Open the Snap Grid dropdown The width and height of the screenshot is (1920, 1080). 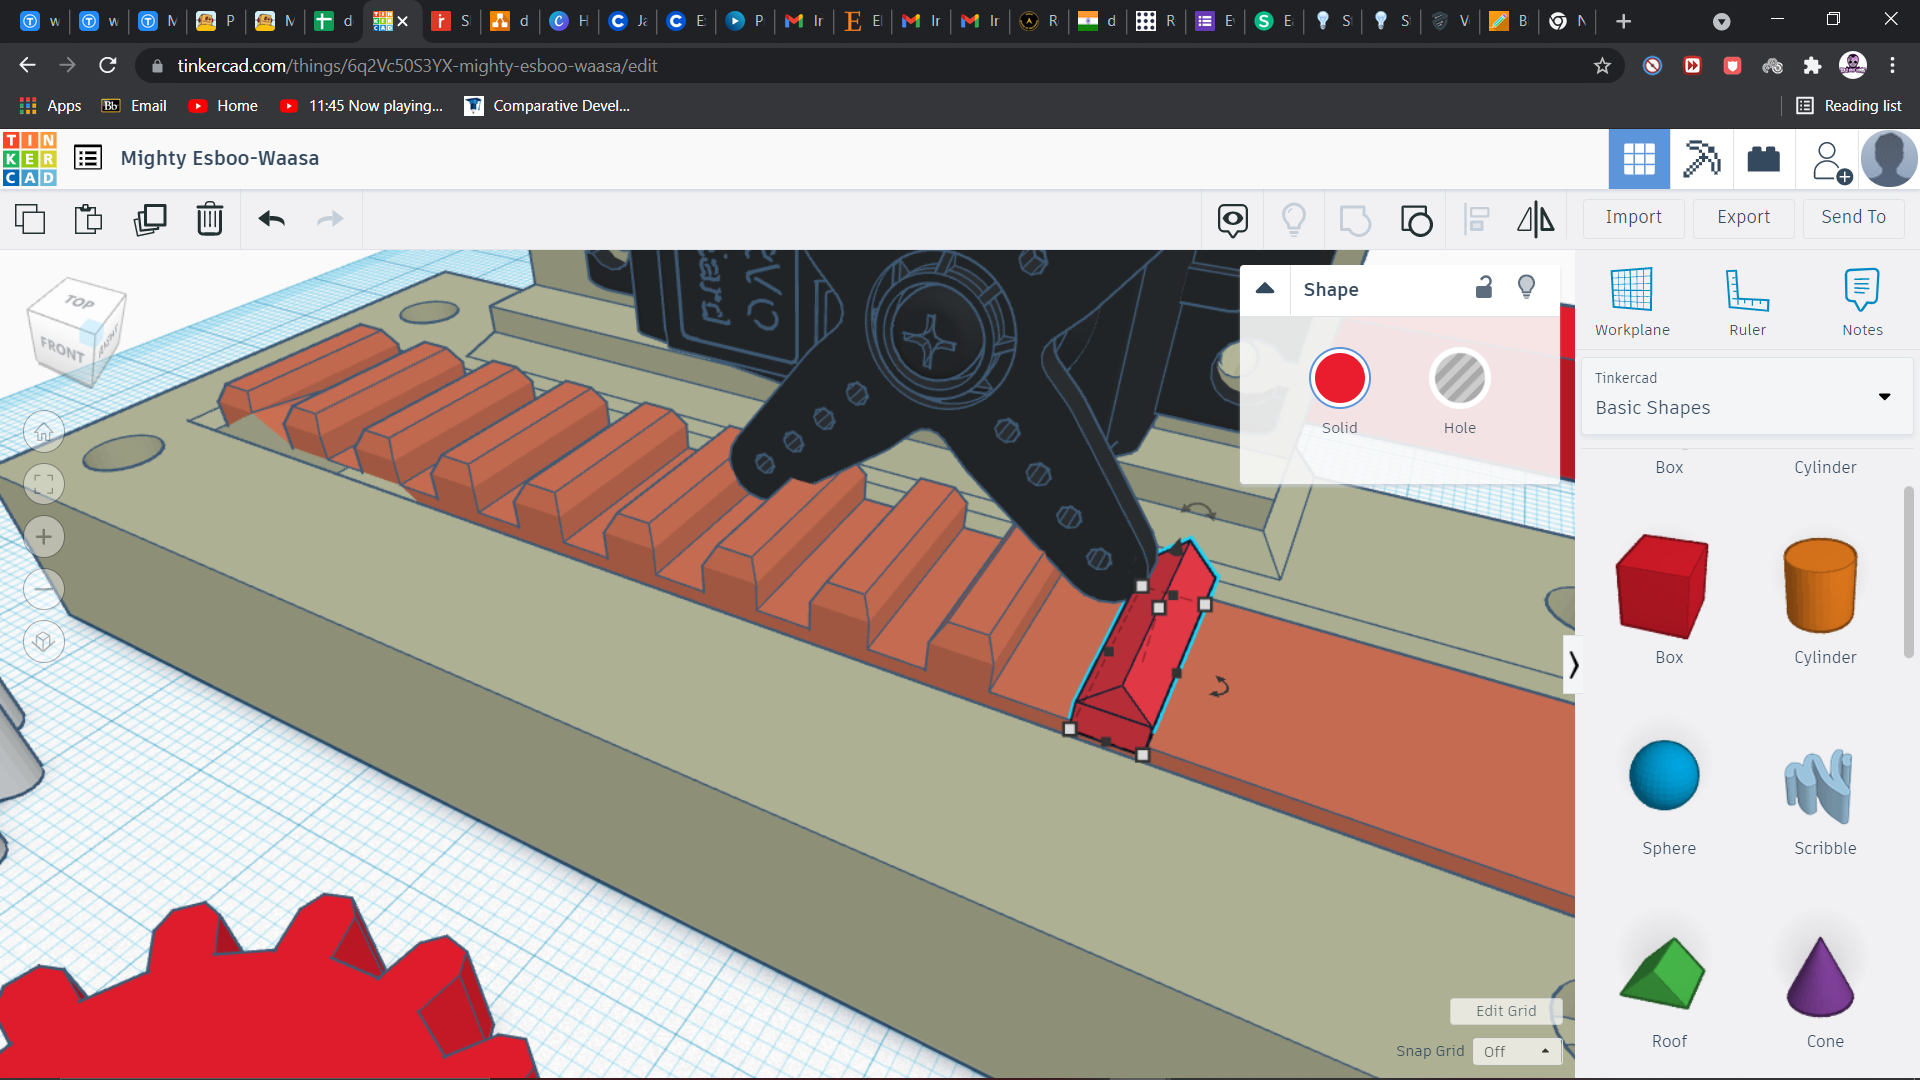[x=1516, y=1051]
